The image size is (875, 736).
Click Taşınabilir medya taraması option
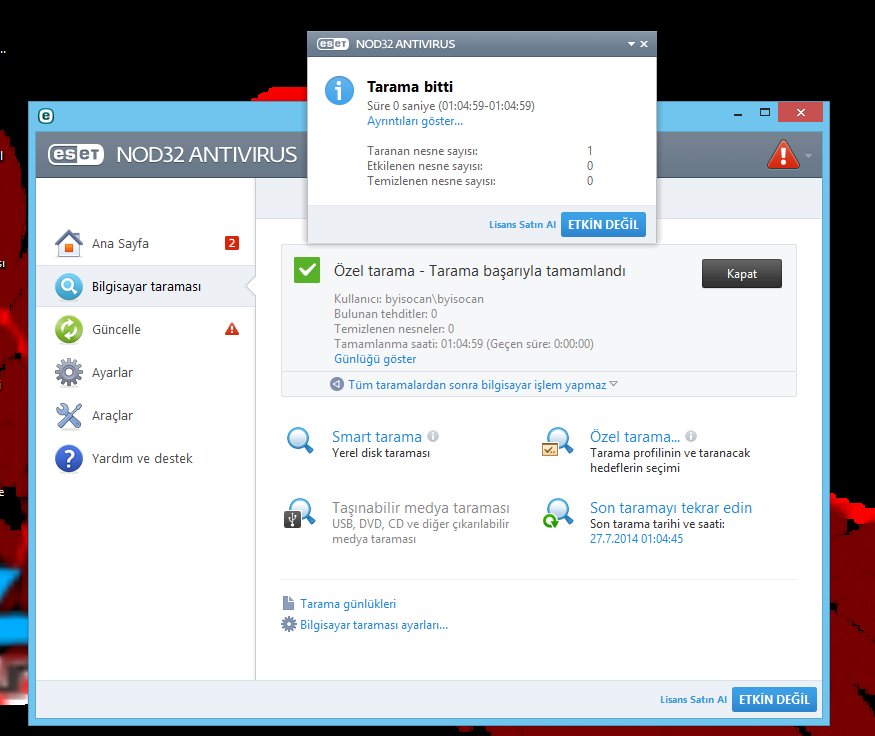coord(421,508)
